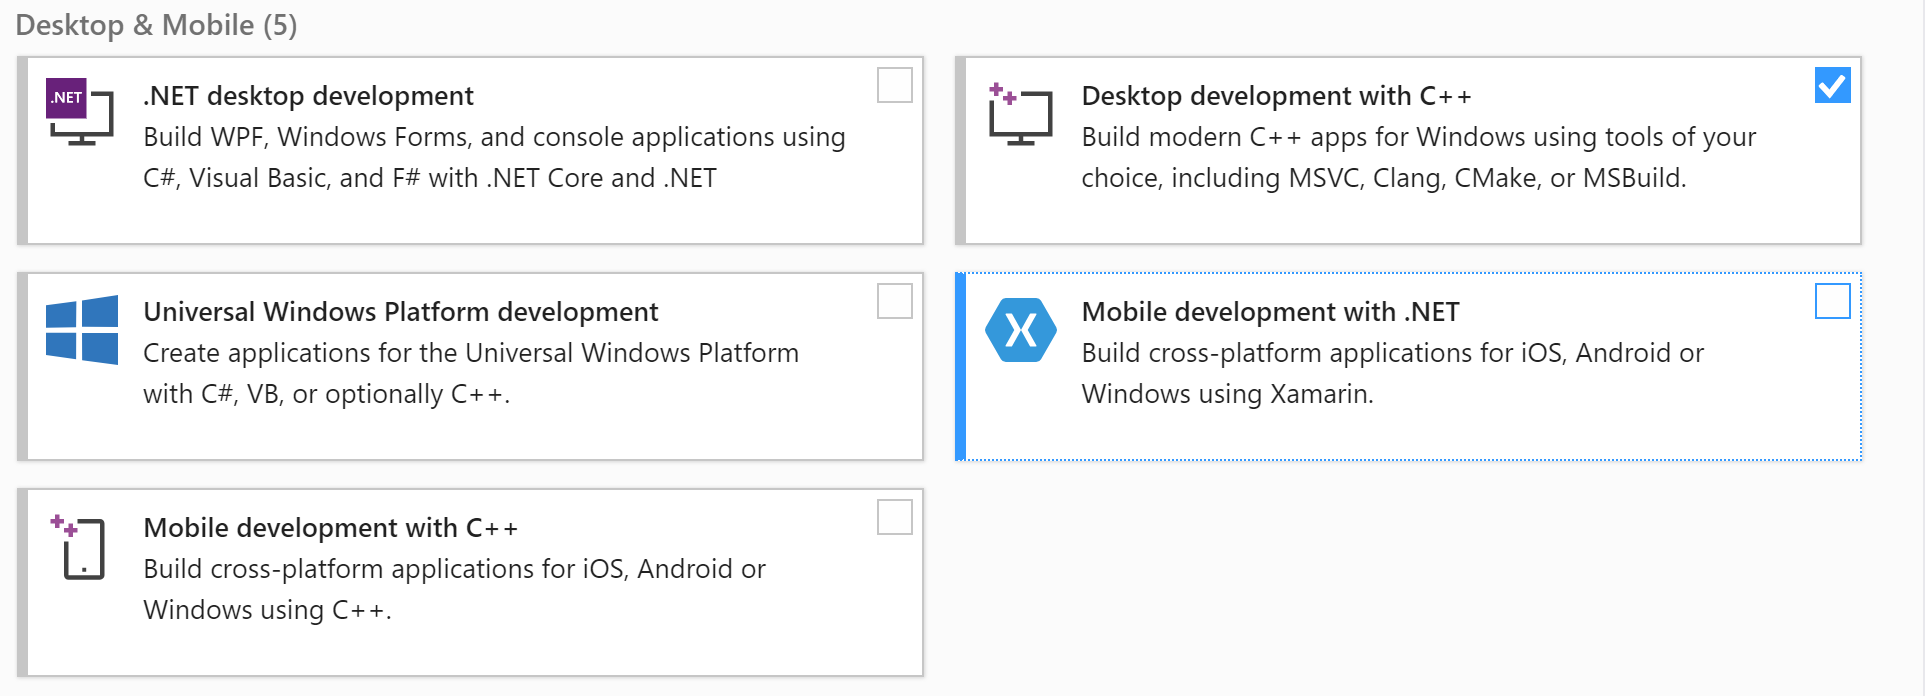The width and height of the screenshot is (1925, 696).
Task: Uncheck Desktop development with C++ workload
Action: 1832,86
